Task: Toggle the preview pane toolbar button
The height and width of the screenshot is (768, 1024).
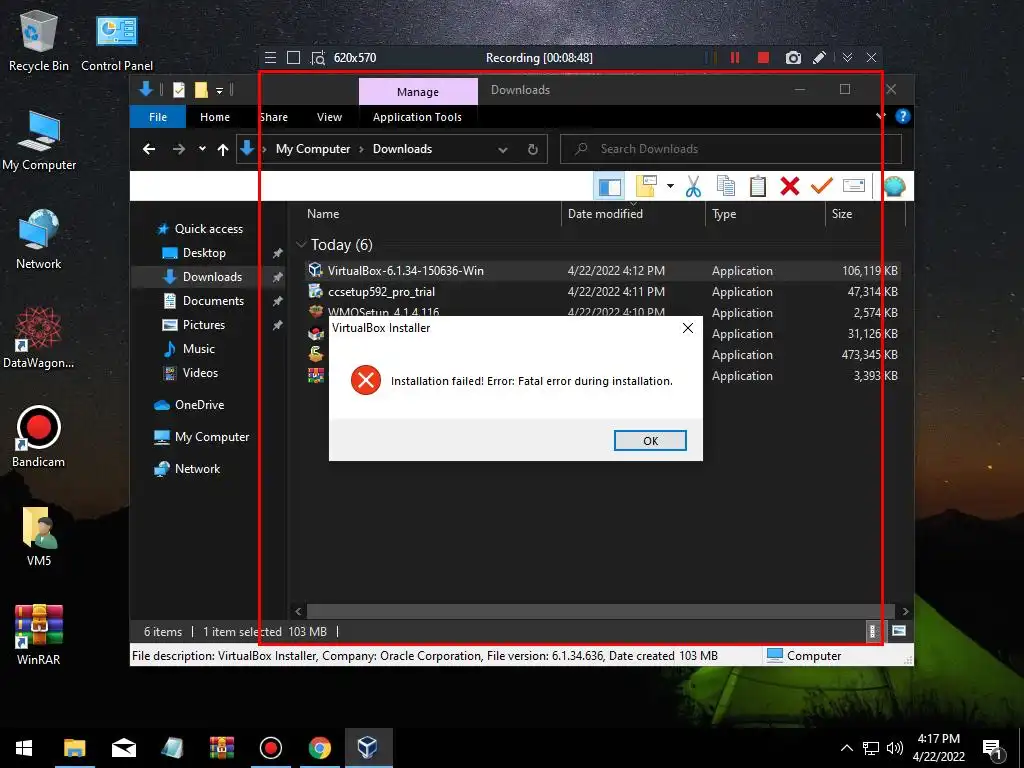Action: click(609, 187)
